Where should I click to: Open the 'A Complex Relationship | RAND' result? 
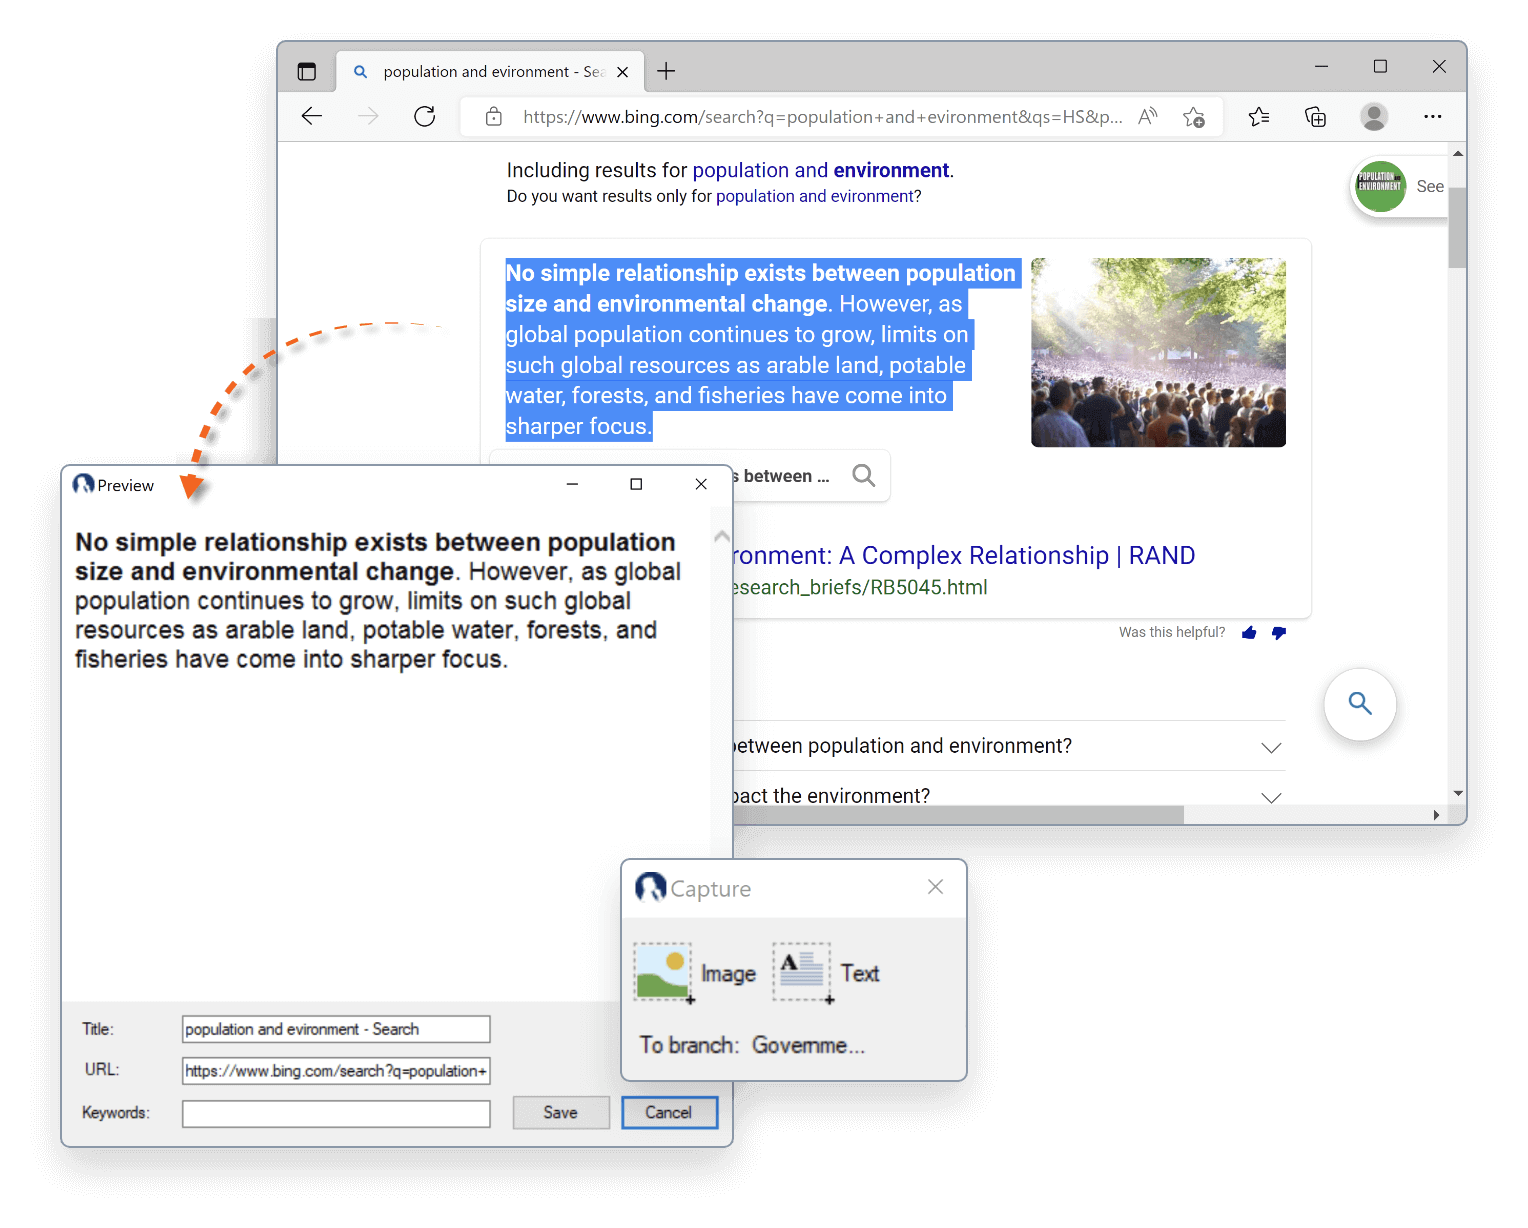965,555
